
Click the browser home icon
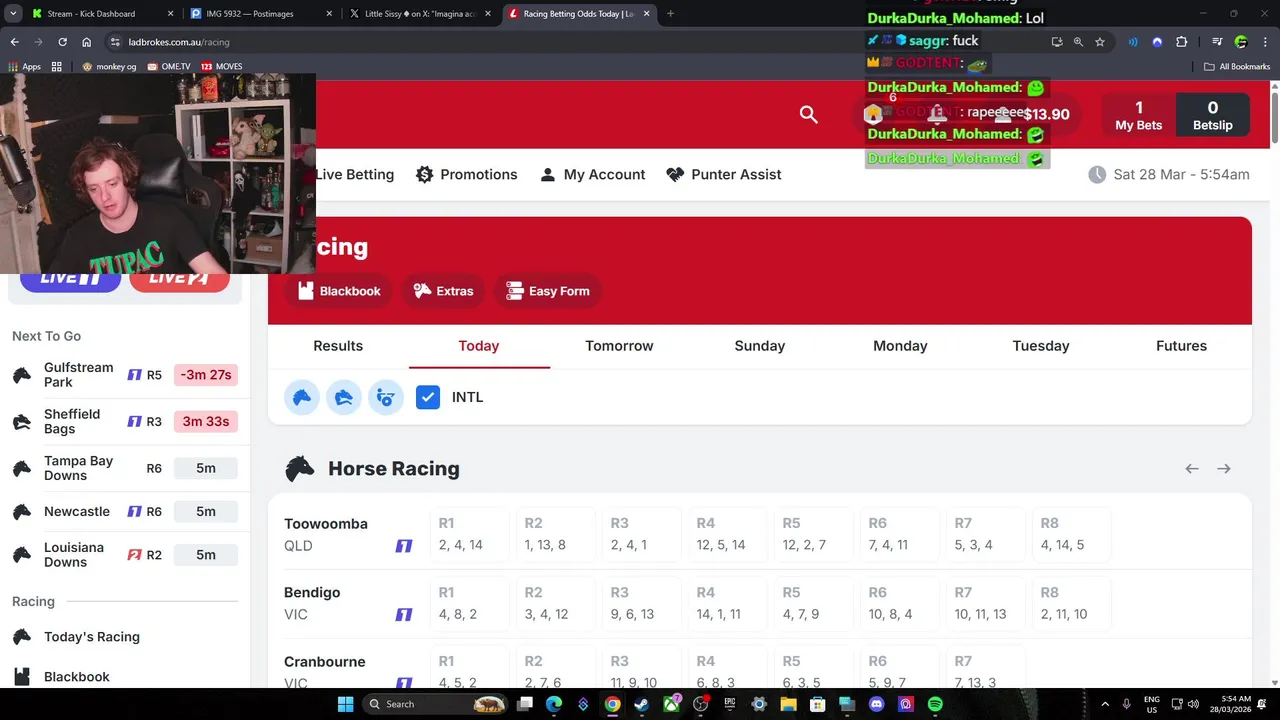(x=87, y=42)
